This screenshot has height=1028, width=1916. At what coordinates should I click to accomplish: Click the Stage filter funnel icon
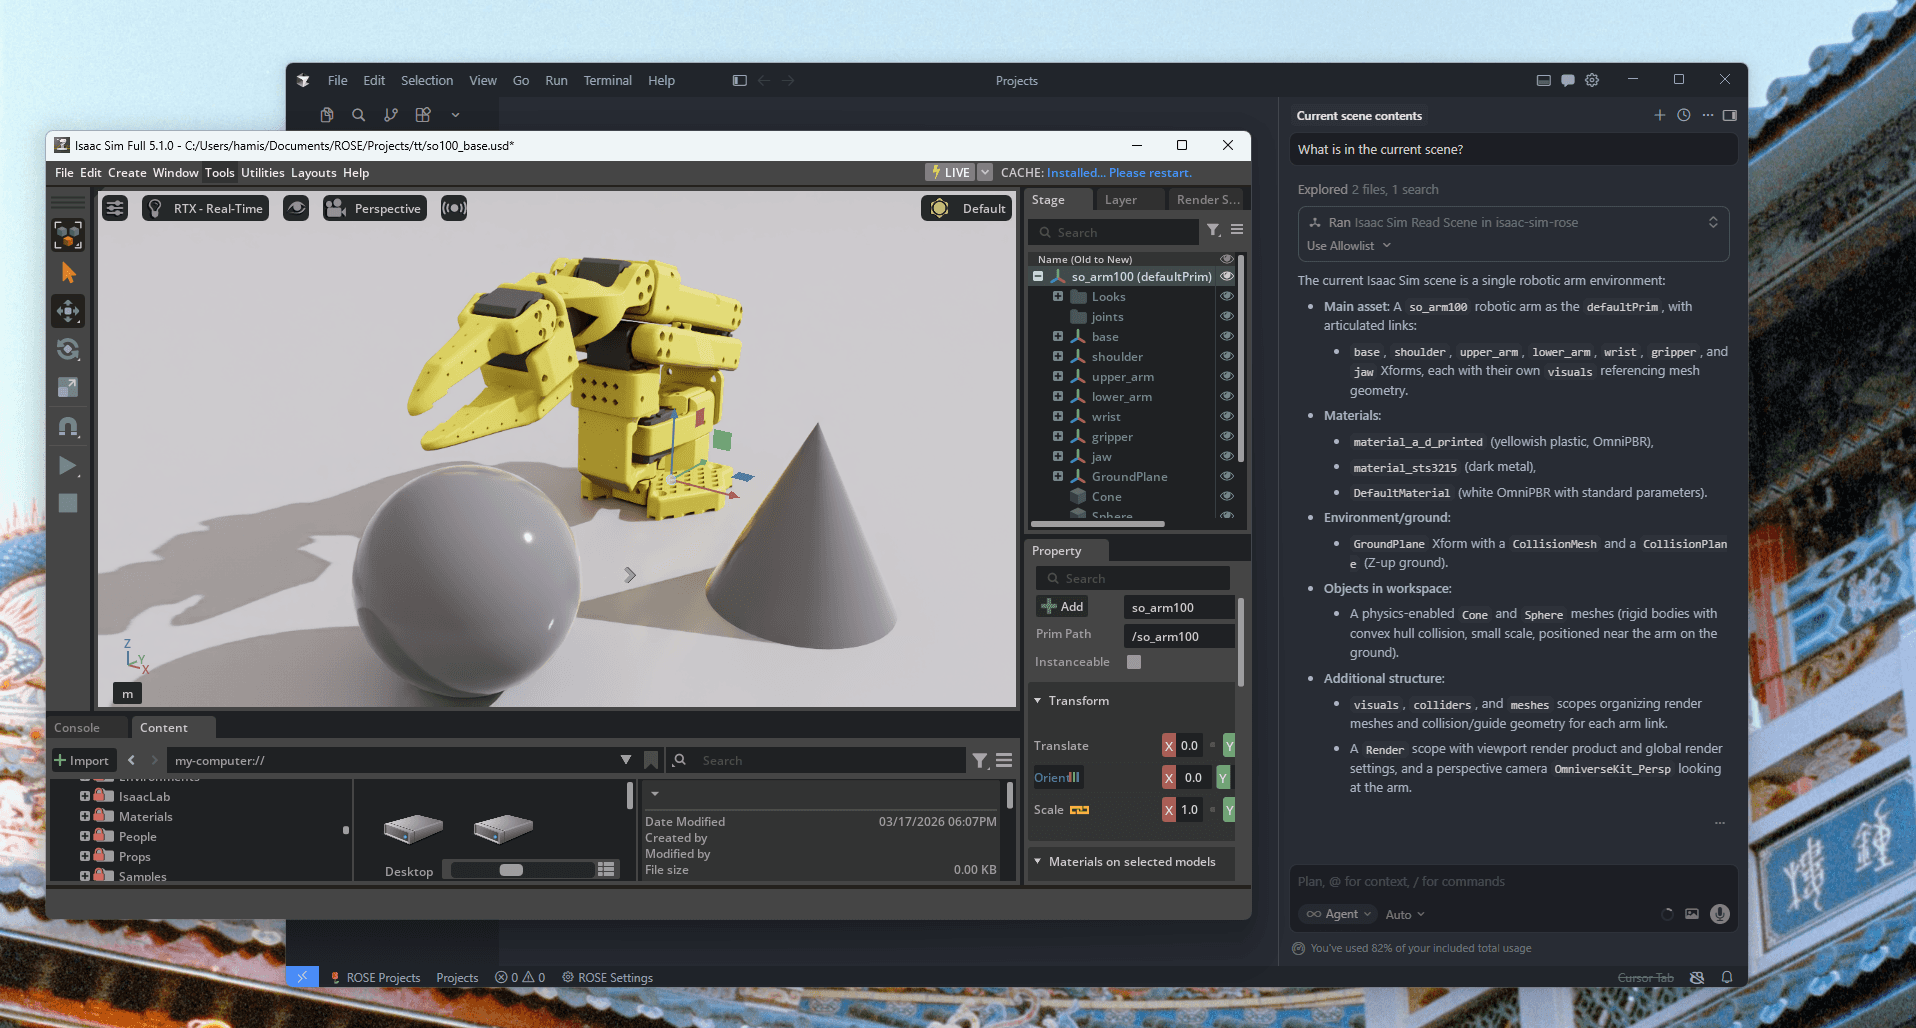point(1213,230)
